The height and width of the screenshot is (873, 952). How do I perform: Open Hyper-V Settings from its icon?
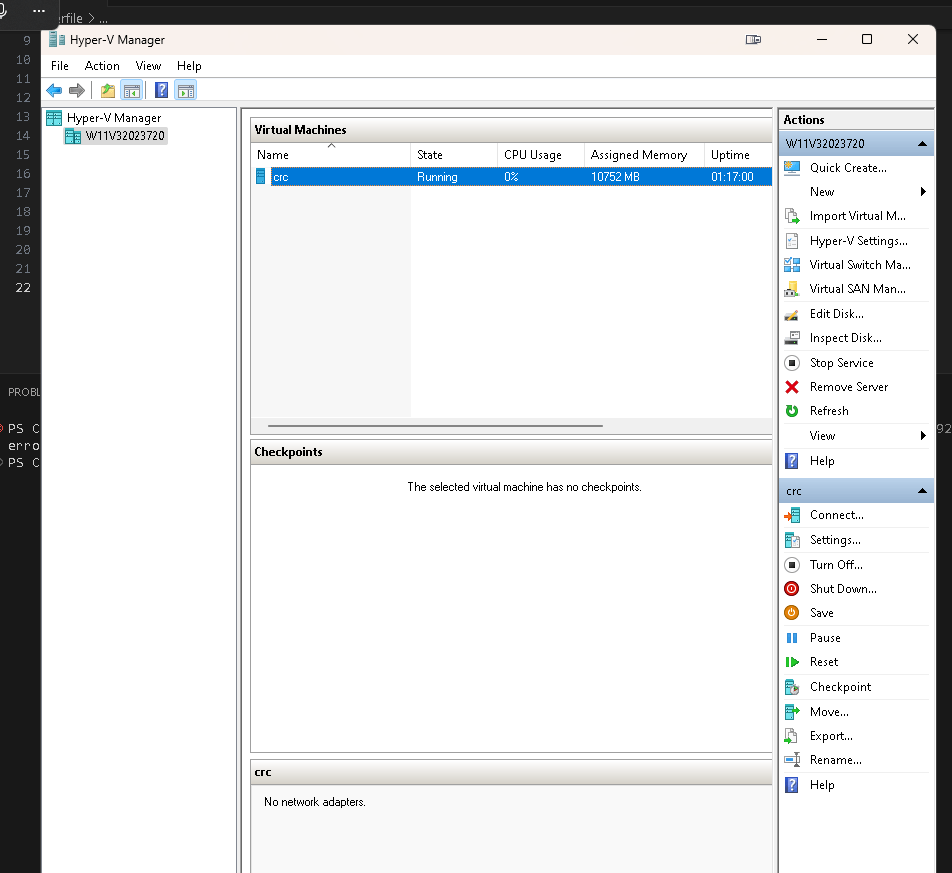[x=792, y=241]
